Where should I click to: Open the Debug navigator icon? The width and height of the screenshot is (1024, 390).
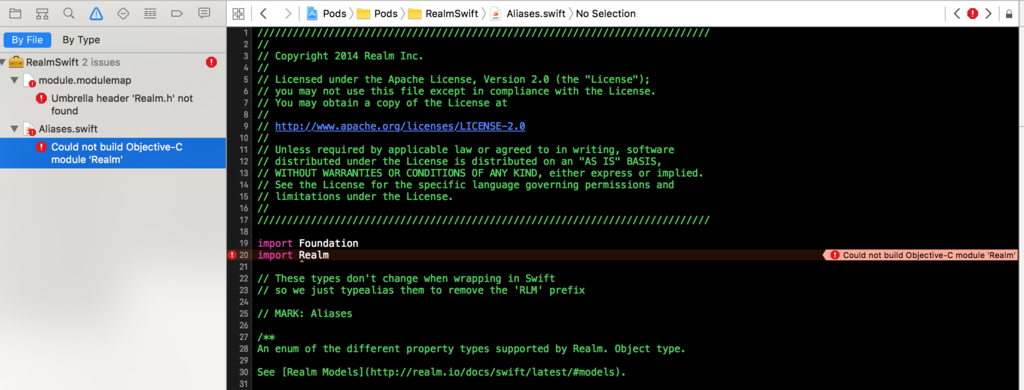pos(150,13)
